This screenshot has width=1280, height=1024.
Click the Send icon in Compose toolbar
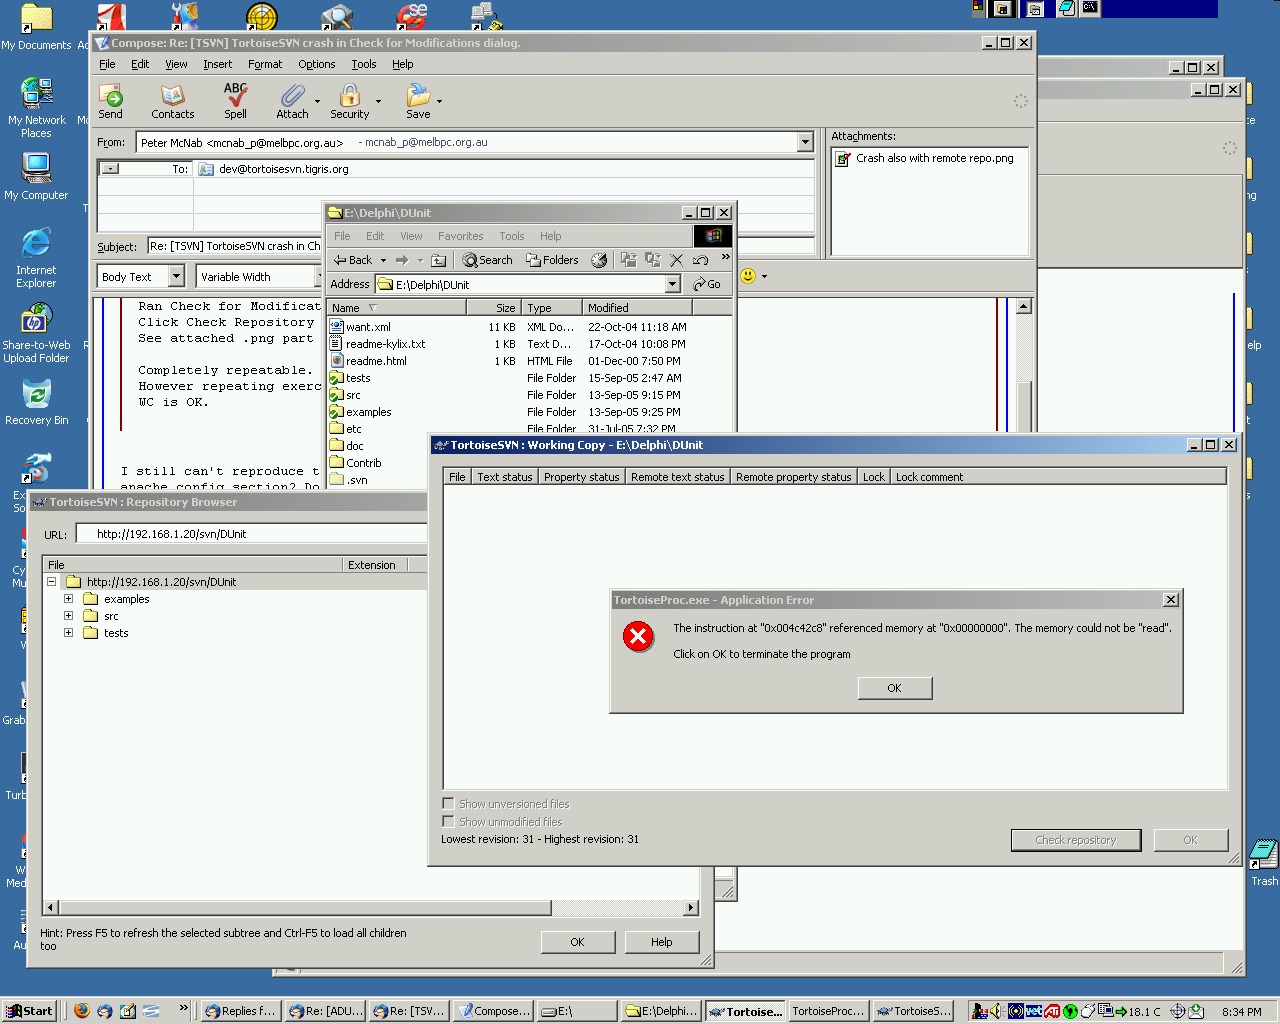click(x=111, y=102)
